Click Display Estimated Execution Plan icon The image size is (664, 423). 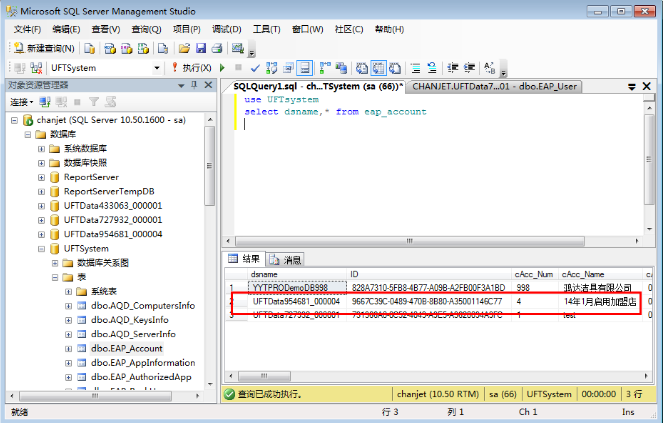(x=271, y=68)
